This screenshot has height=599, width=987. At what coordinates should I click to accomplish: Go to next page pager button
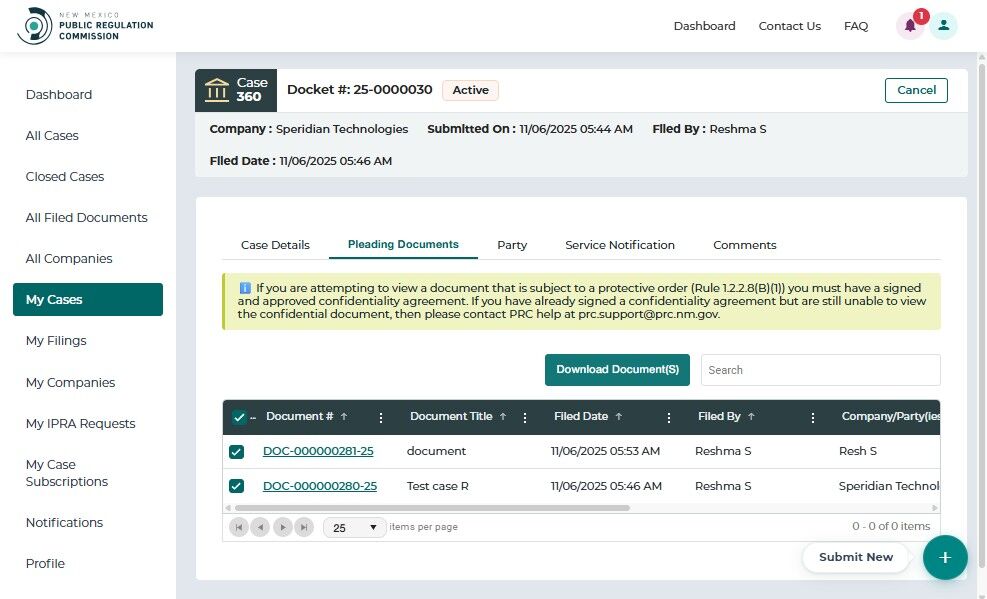[x=283, y=527]
